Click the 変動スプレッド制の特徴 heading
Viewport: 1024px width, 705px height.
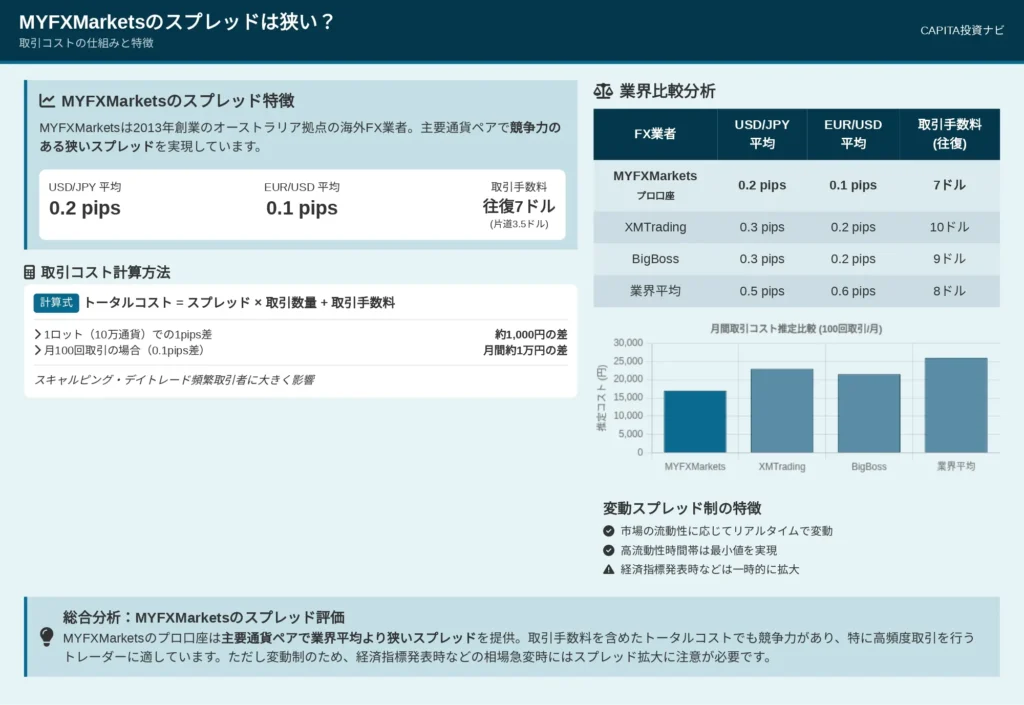pyautogui.click(x=682, y=508)
